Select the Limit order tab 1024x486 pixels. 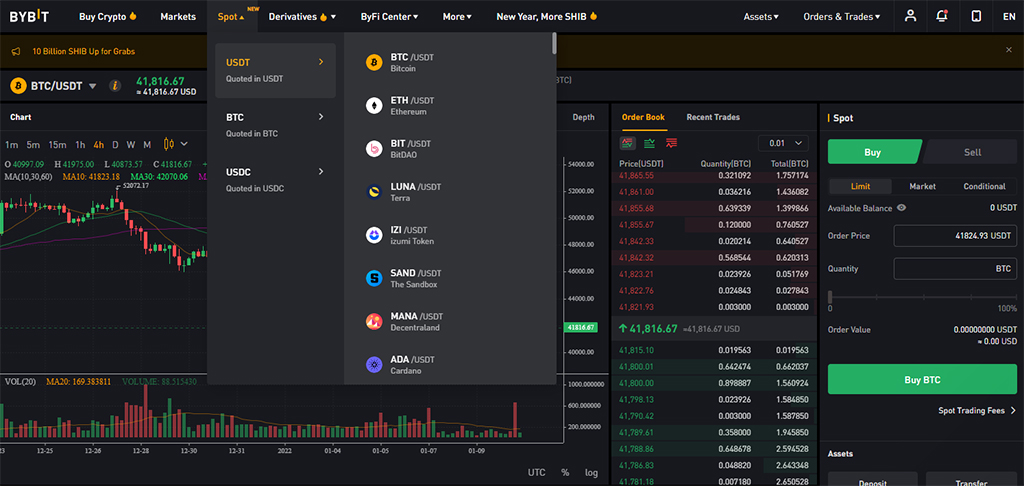860,186
